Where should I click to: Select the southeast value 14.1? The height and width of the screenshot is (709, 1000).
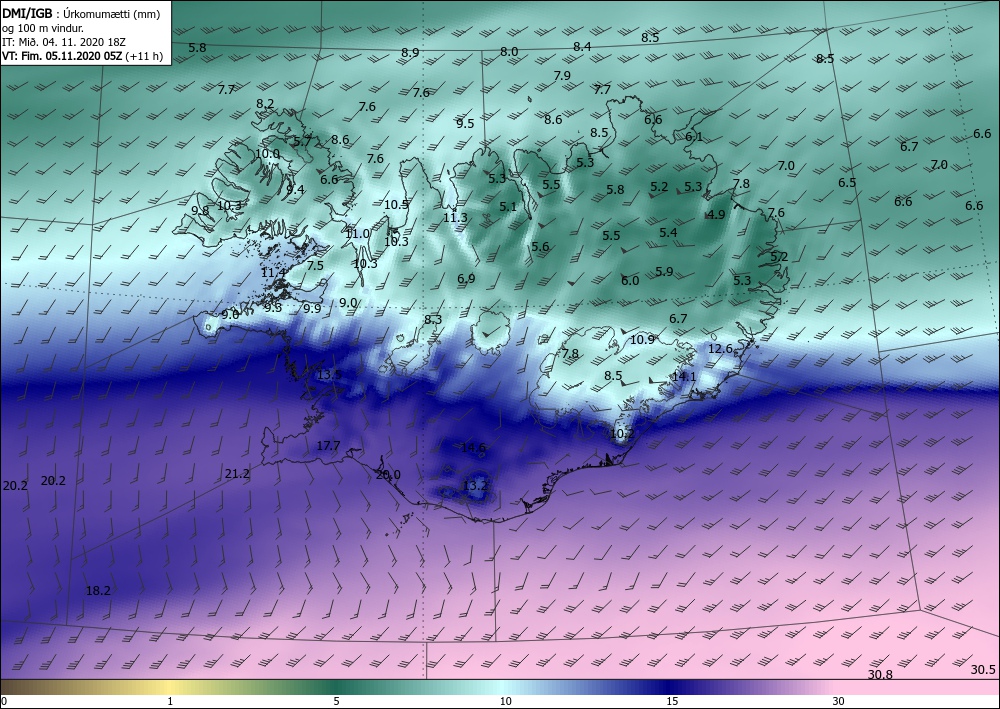pyautogui.click(x=684, y=377)
